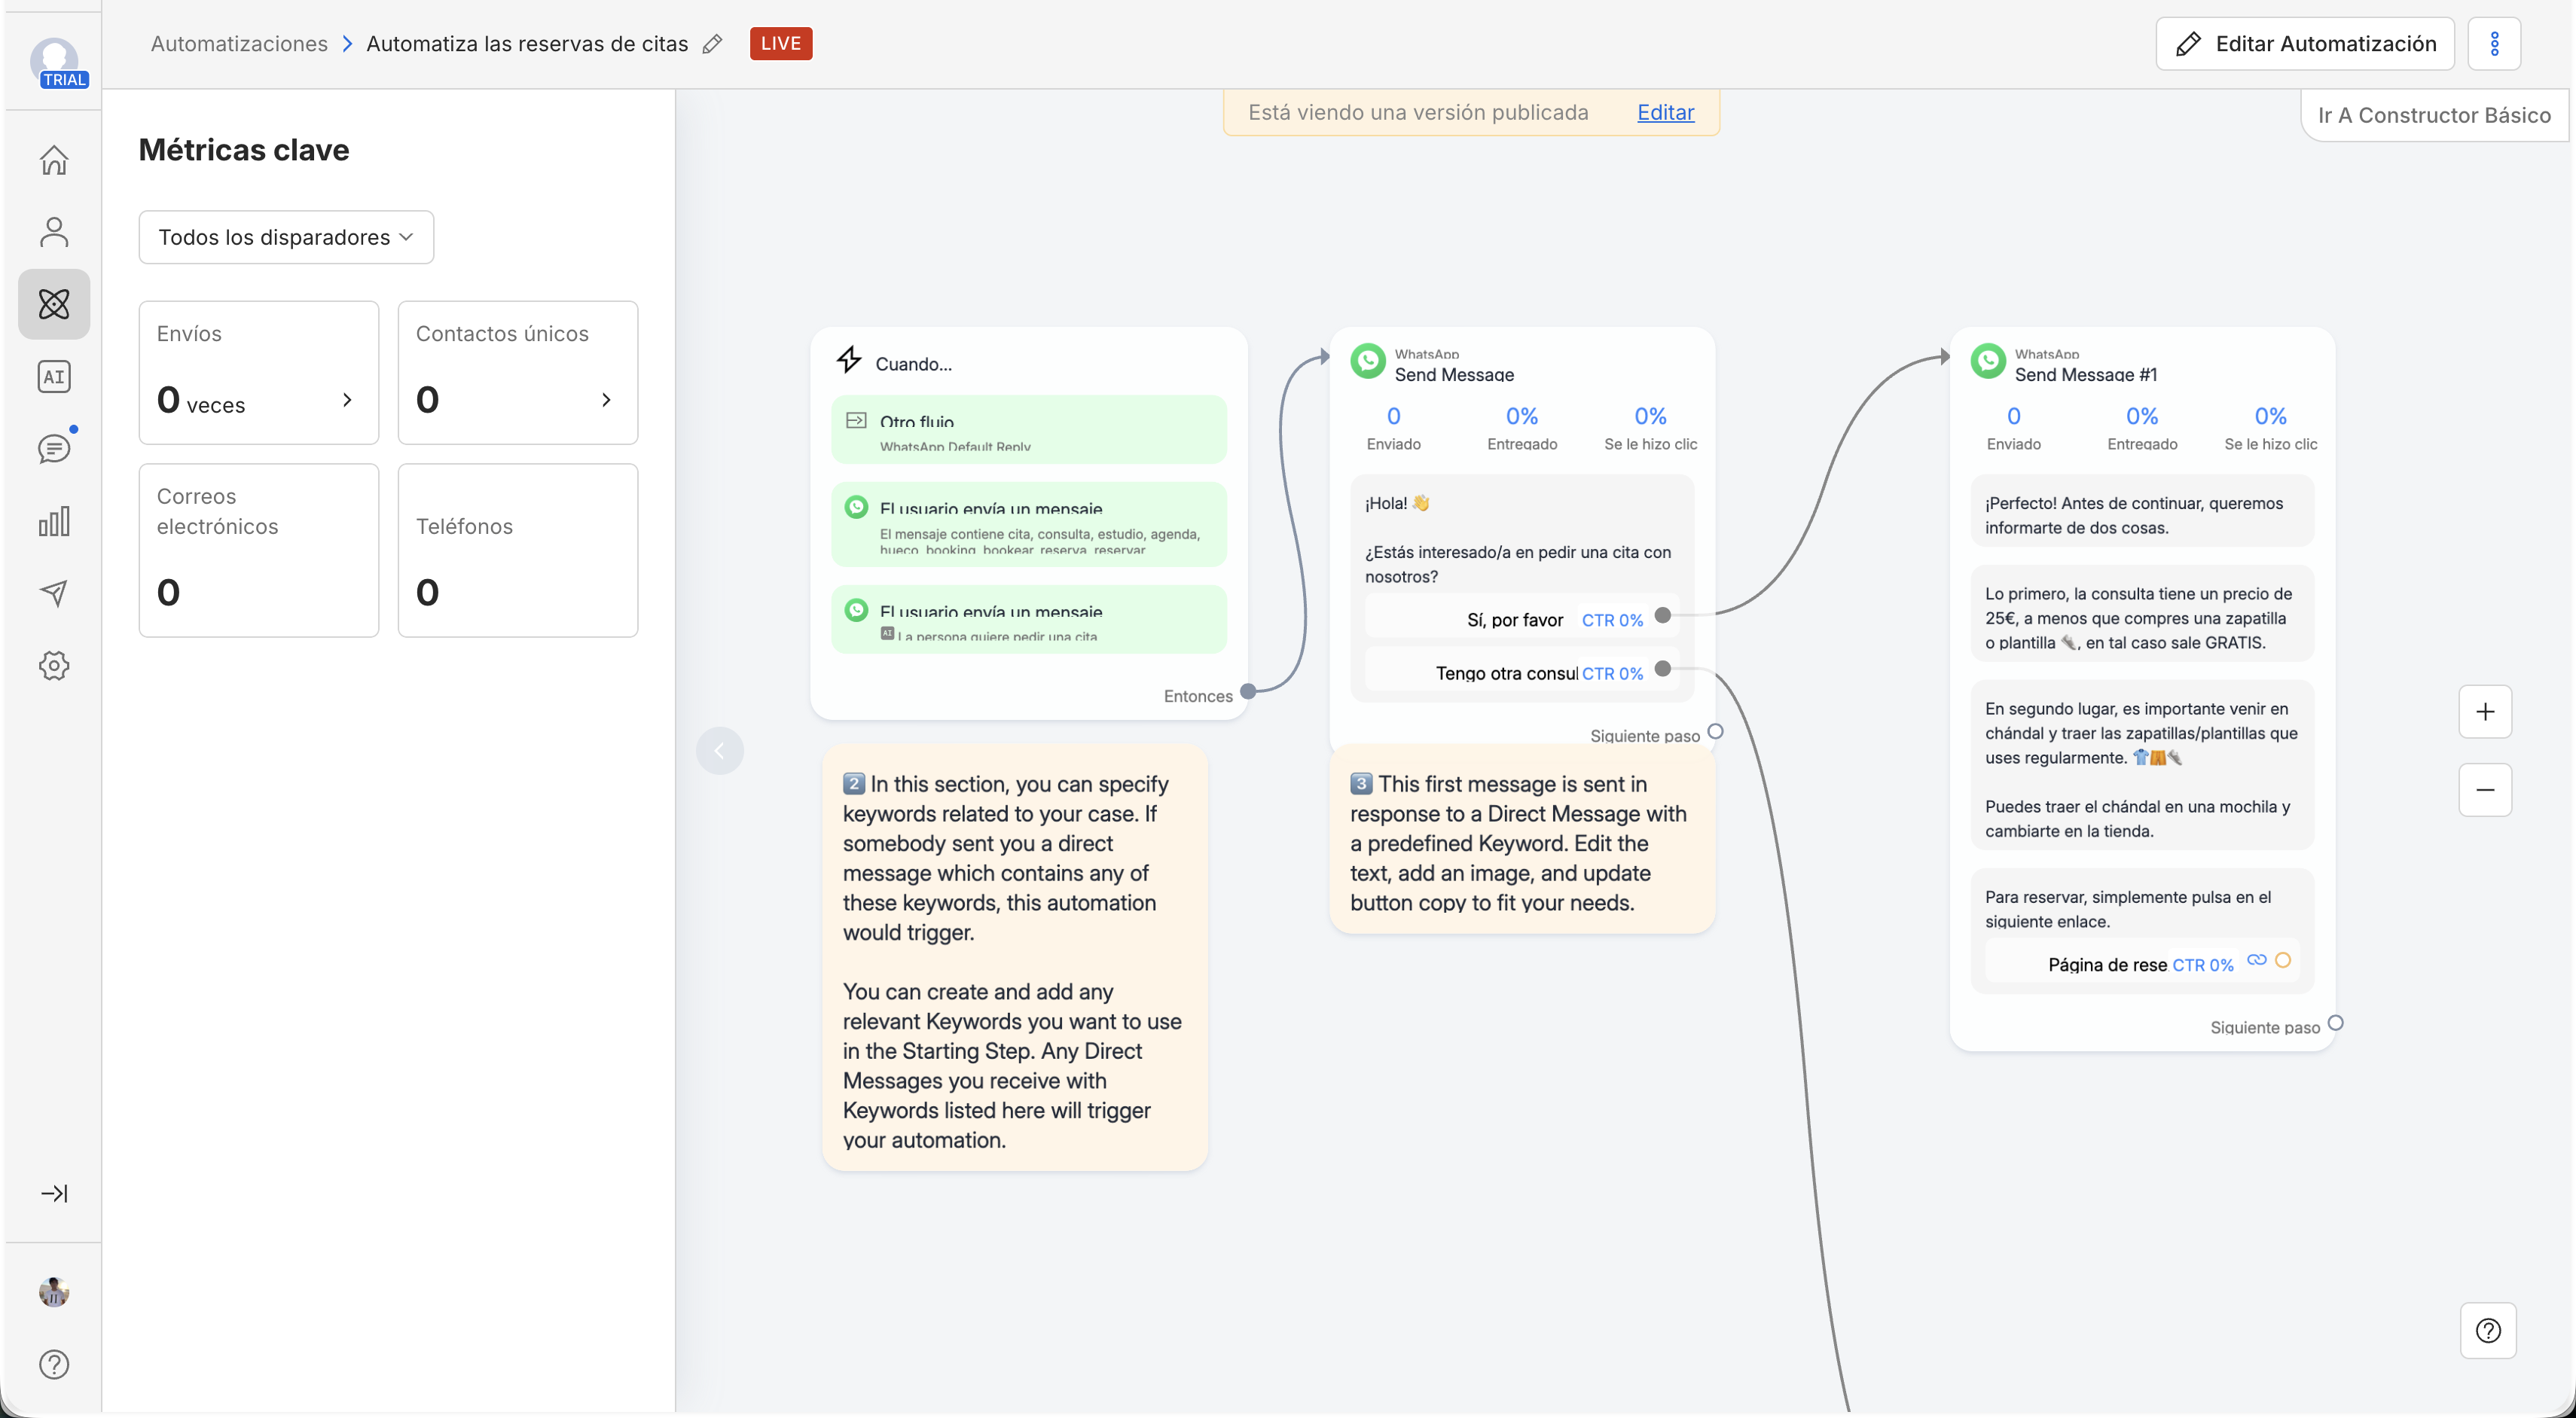
Task: Select the AI trigger 'La persona quiere pedir una cita'
Action: click(x=1029, y=620)
